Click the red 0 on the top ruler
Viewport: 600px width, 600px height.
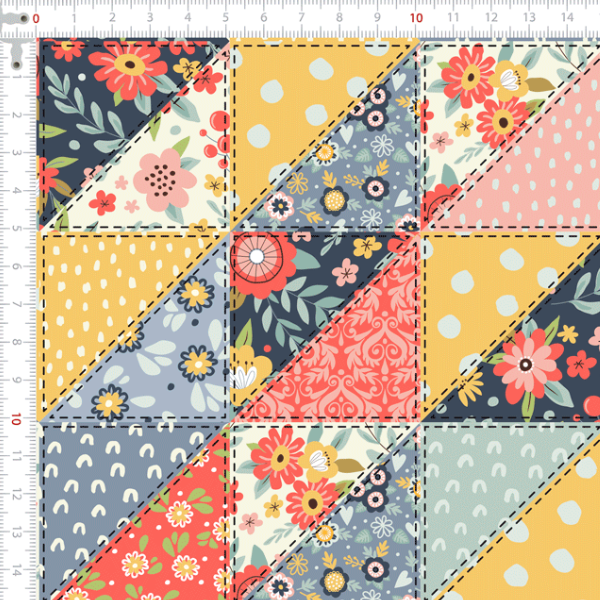click(x=36, y=18)
